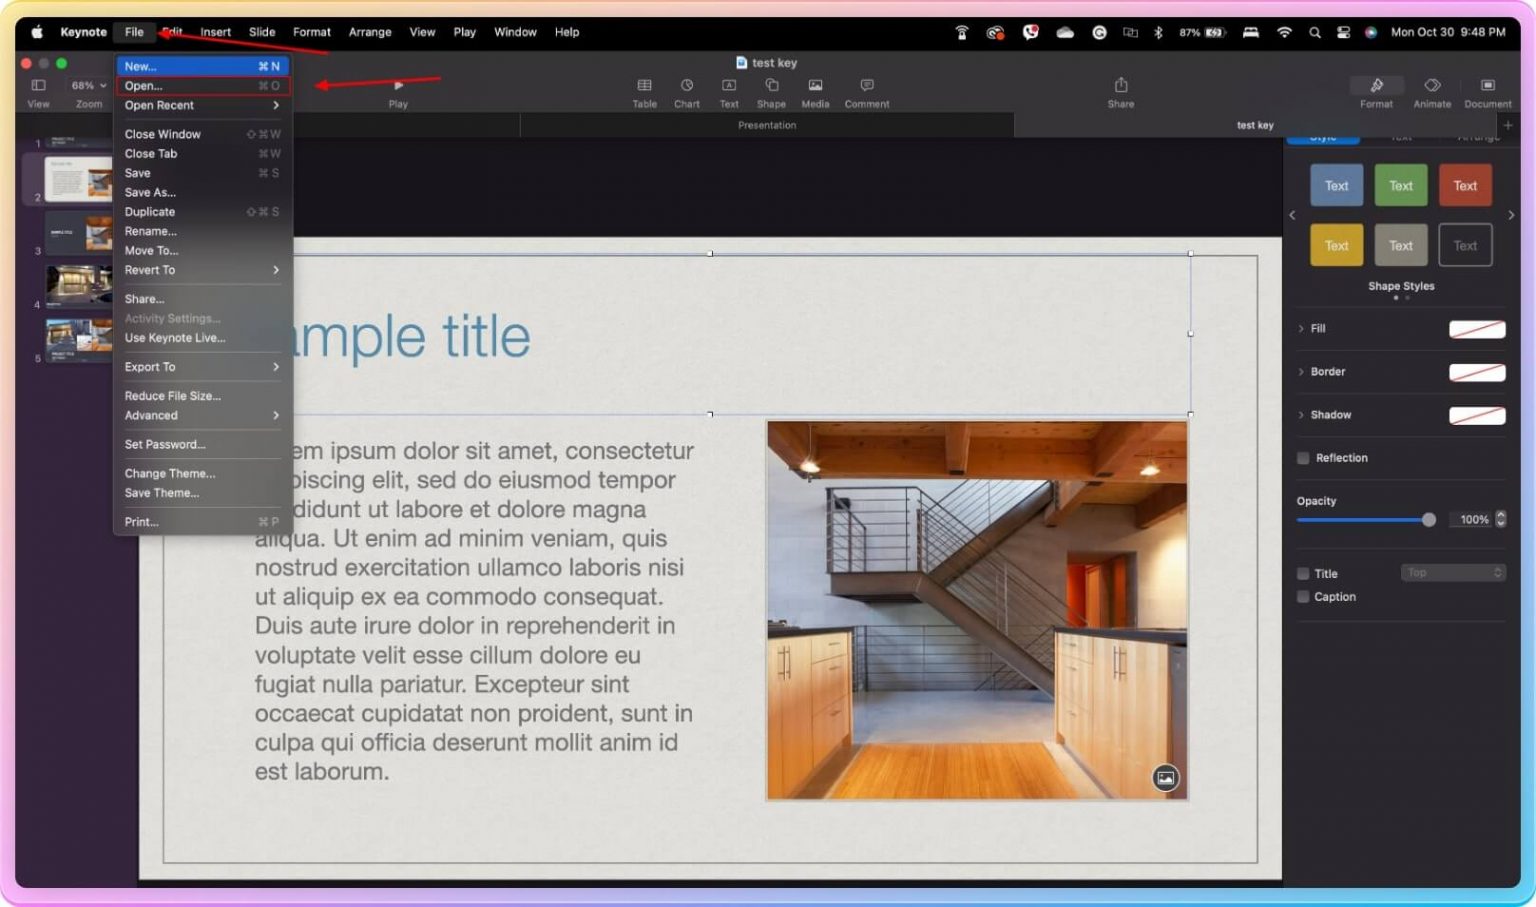
Task: Open the Document inspector
Action: (1487, 90)
